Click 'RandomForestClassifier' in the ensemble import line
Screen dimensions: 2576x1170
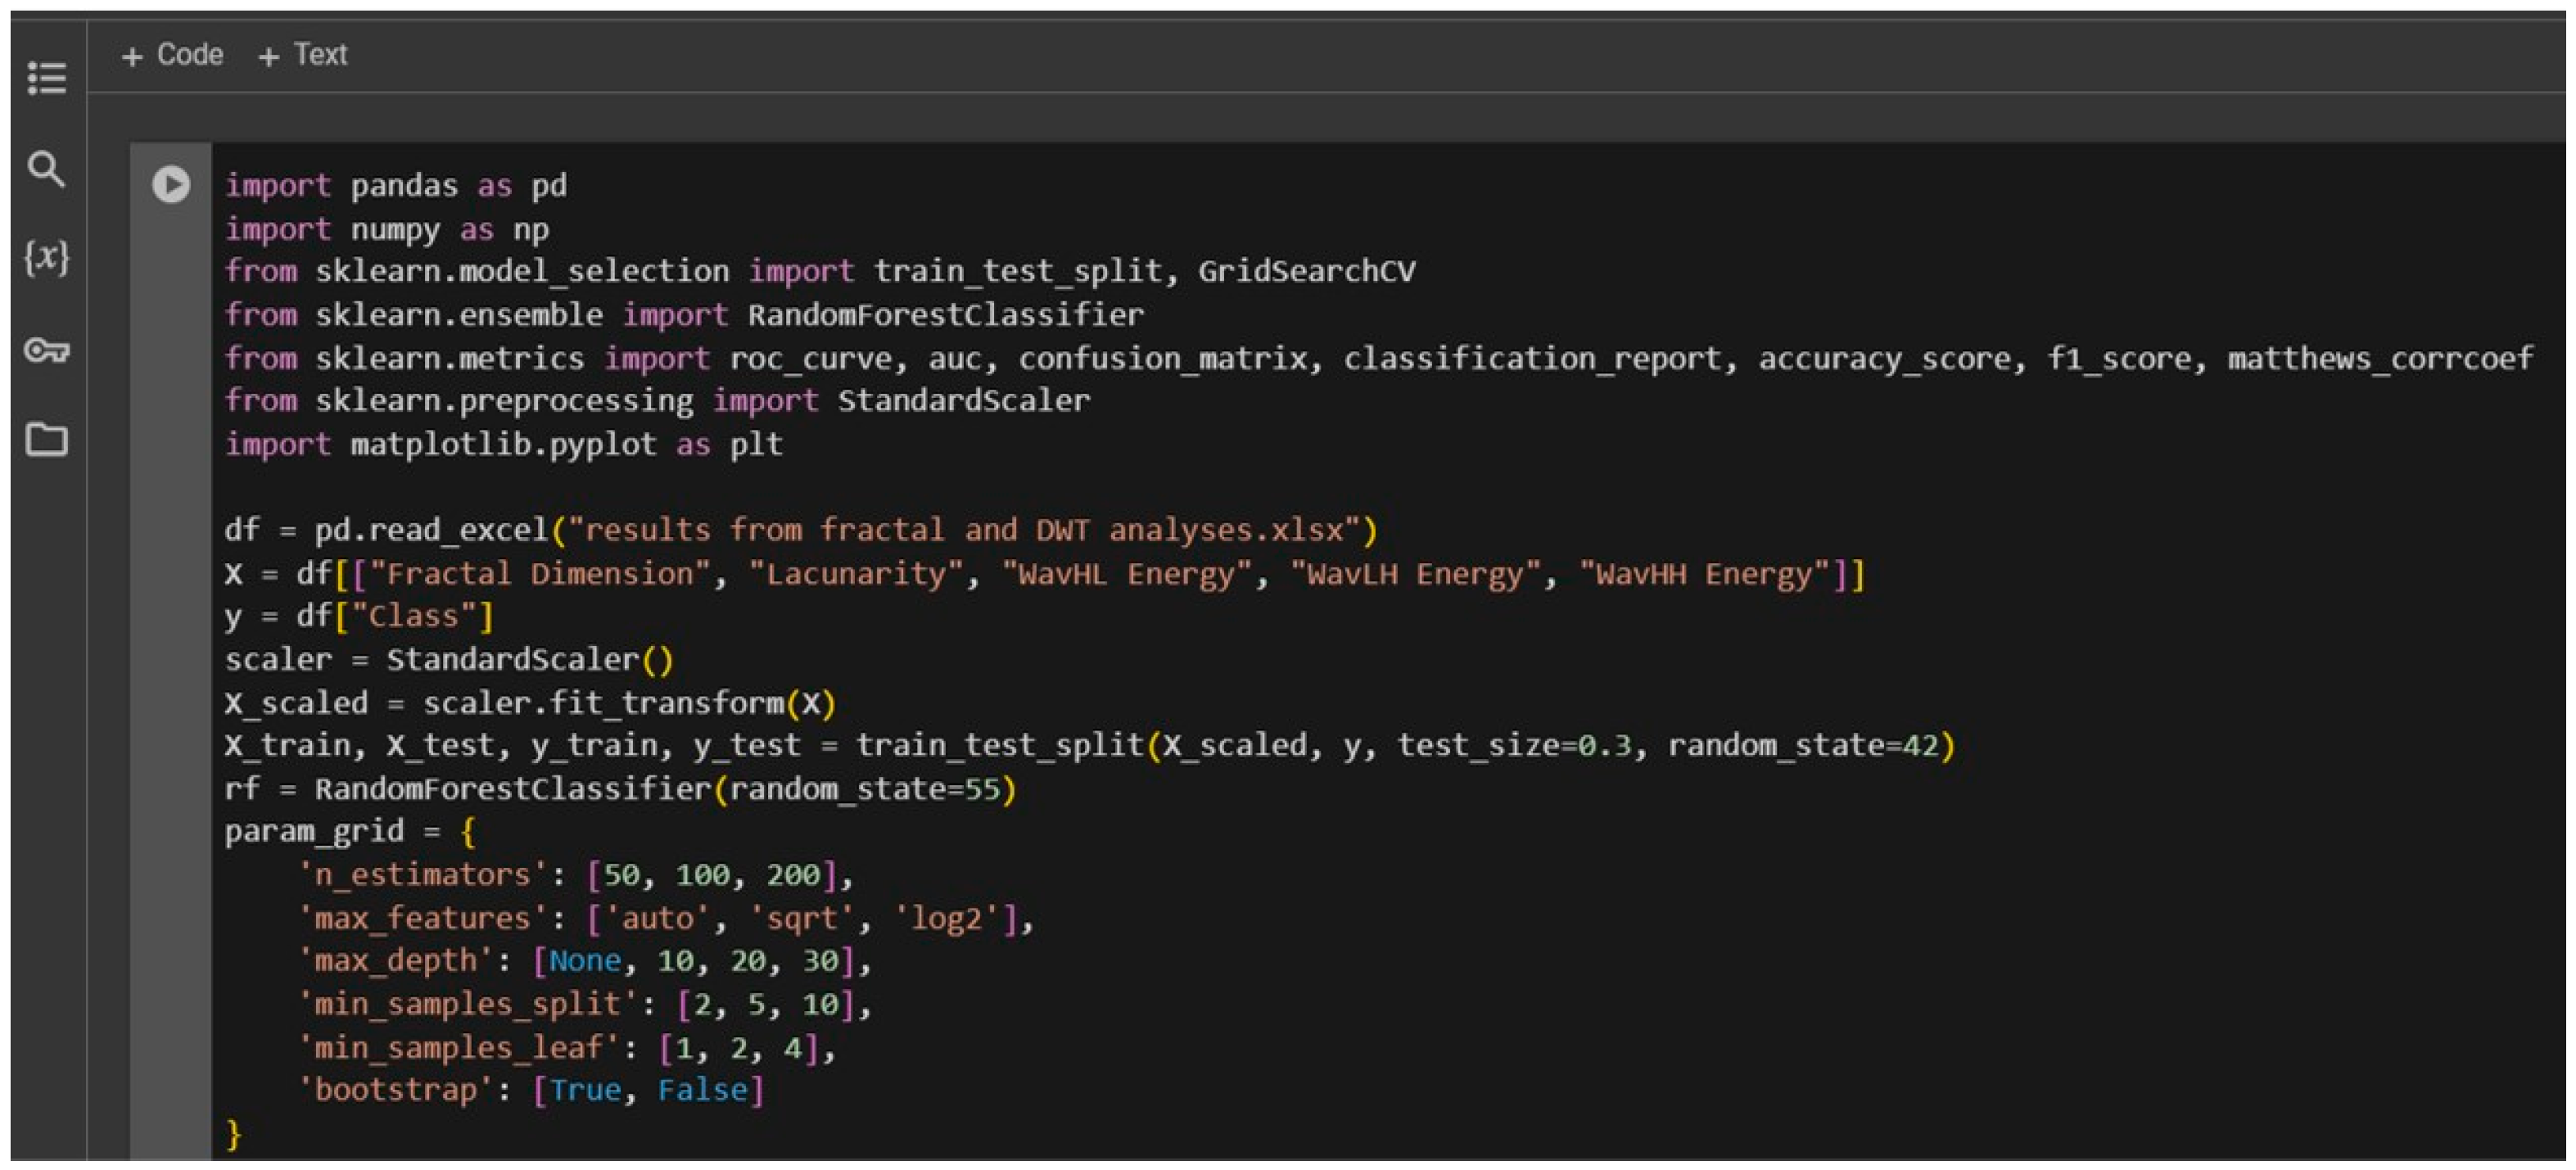[945, 315]
